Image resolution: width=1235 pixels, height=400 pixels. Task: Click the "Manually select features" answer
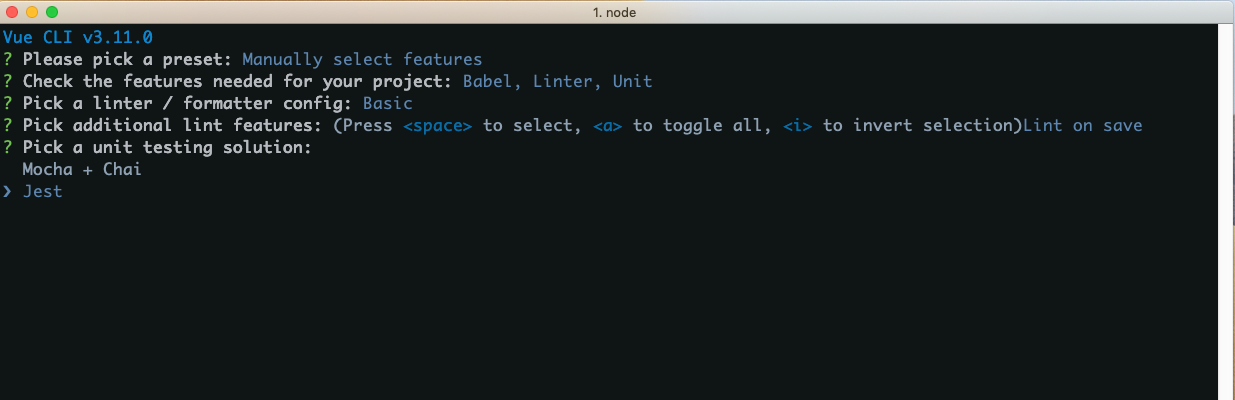point(362,60)
